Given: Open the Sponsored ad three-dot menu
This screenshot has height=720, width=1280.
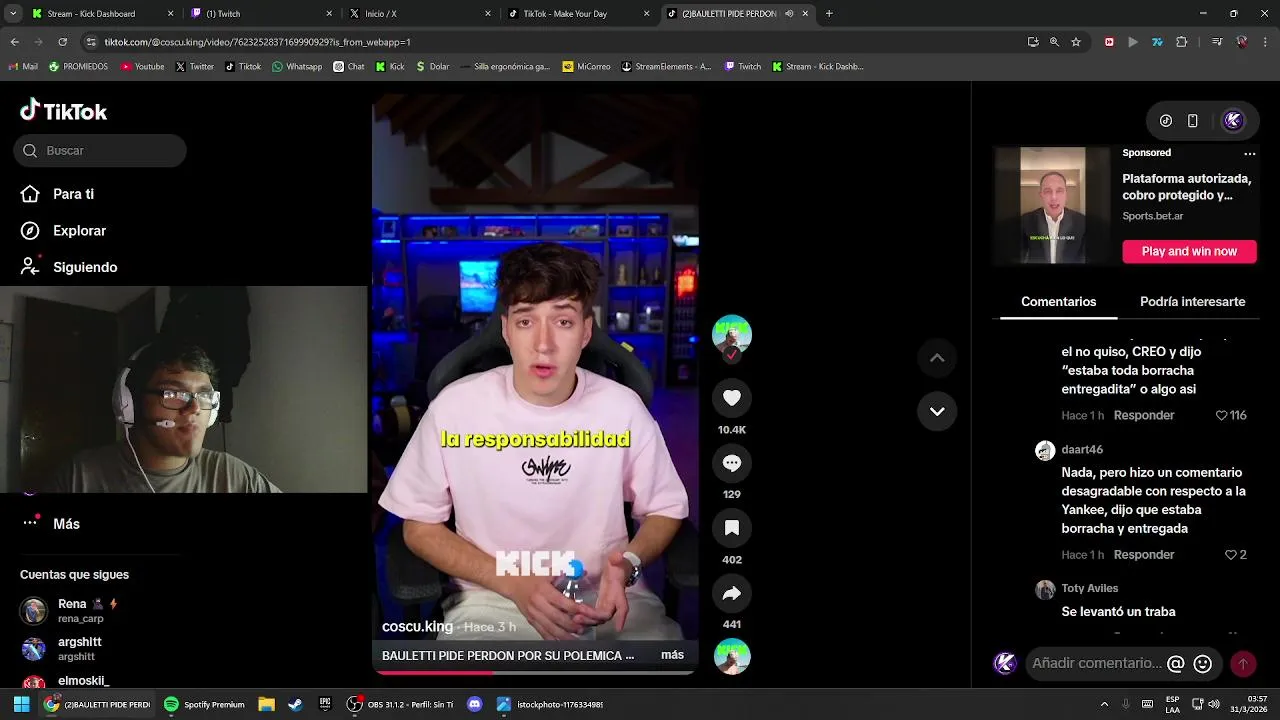Looking at the screenshot, I should 1249,153.
